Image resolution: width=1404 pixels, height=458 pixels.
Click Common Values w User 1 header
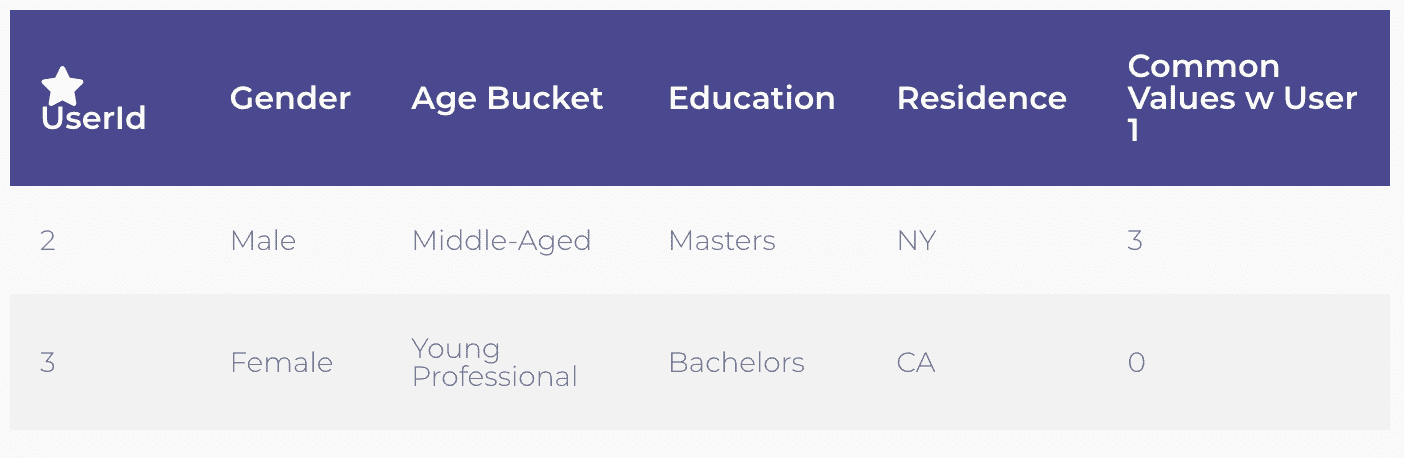[1242, 98]
